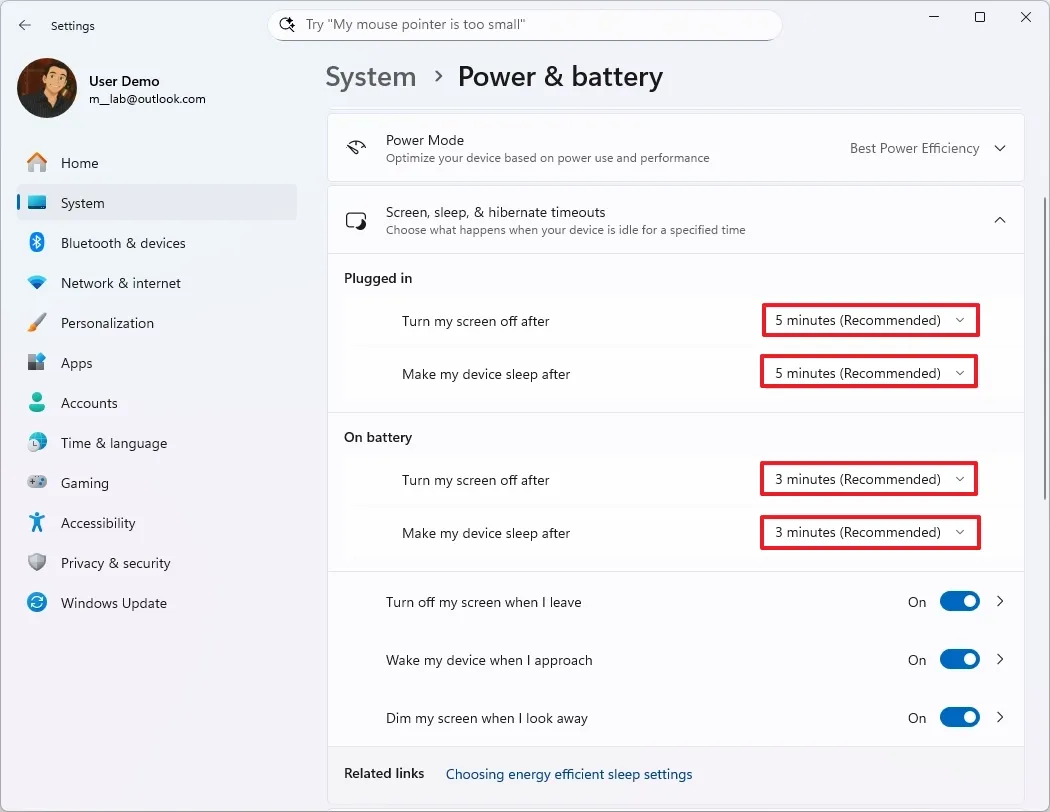Viewport: 1050px width, 812px height.
Task: Change Plugged in screen off timeout dropdown
Action: point(869,320)
